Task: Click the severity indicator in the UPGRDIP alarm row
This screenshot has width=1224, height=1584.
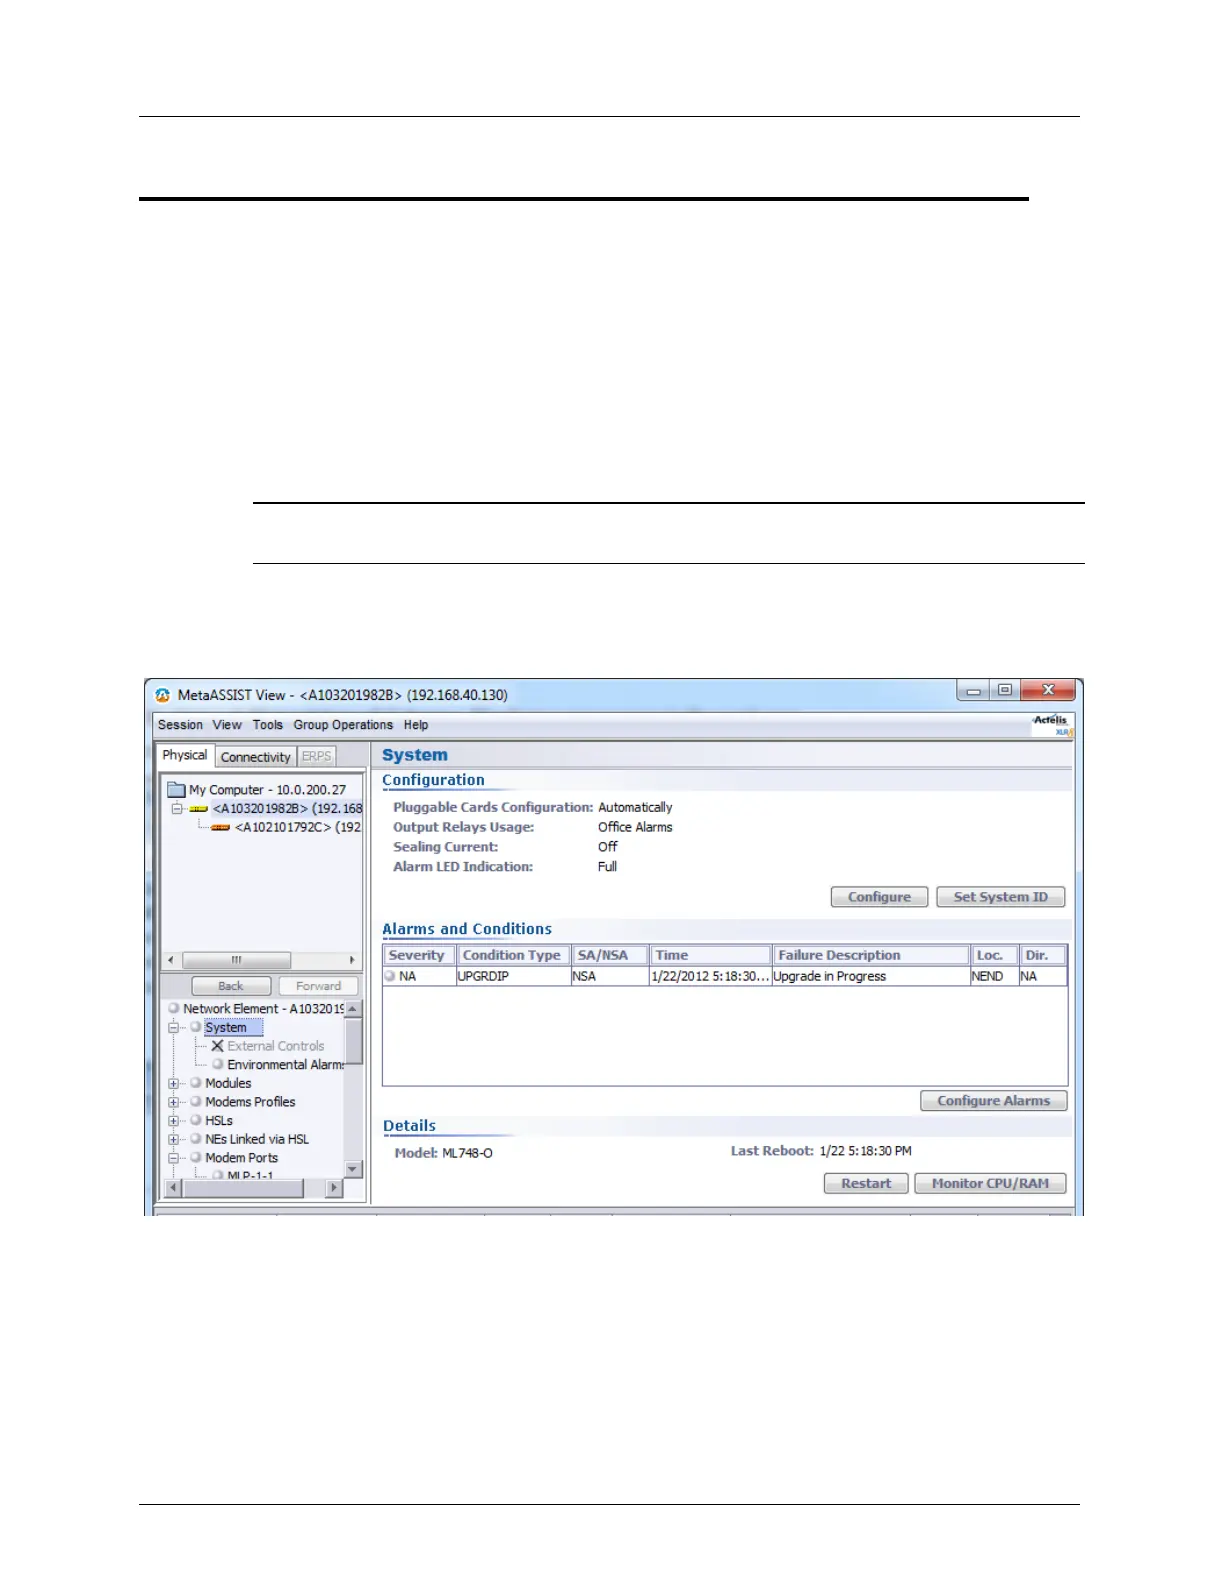Action: (x=390, y=976)
